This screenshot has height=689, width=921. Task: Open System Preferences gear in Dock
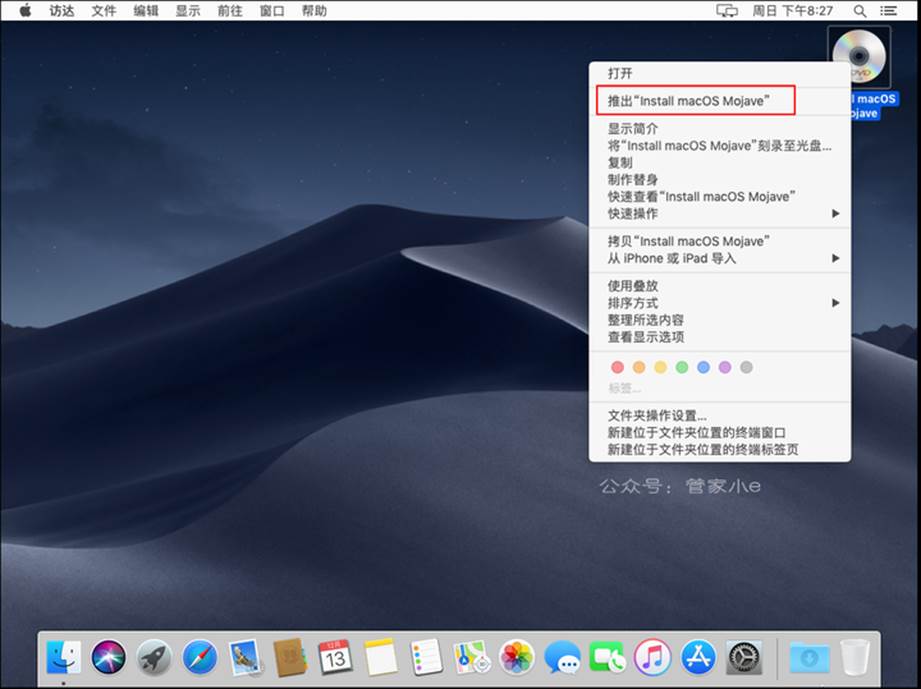[744, 657]
